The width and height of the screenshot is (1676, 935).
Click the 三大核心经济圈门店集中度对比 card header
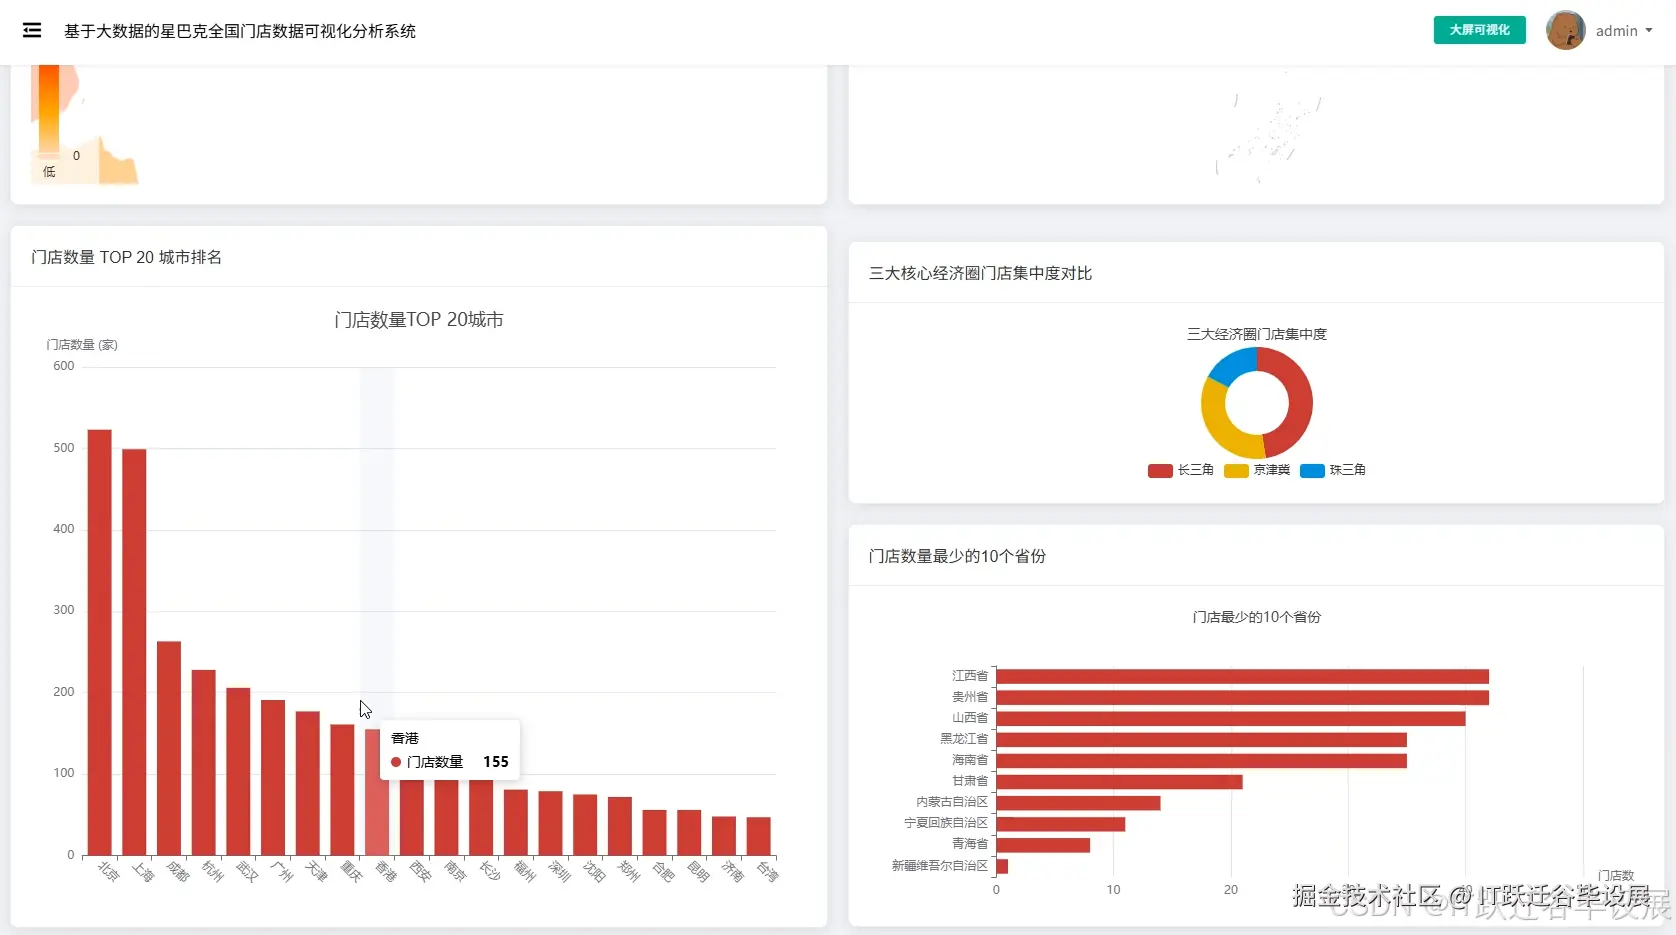pyautogui.click(x=981, y=273)
